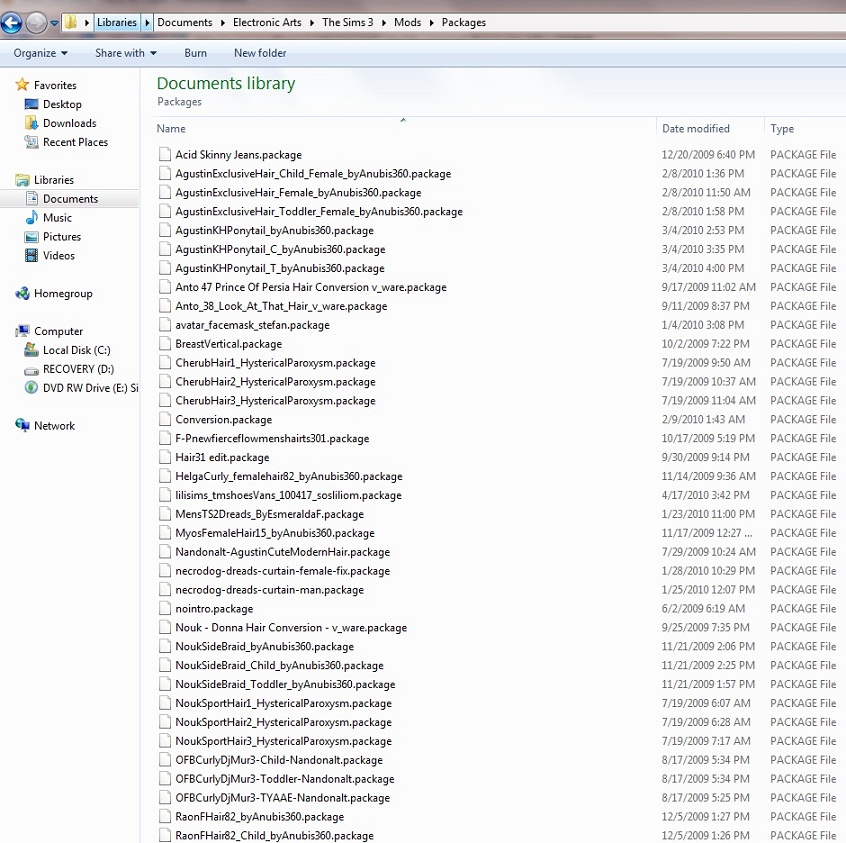Click the New folder command
The width and height of the screenshot is (846, 843).
pos(260,53)
